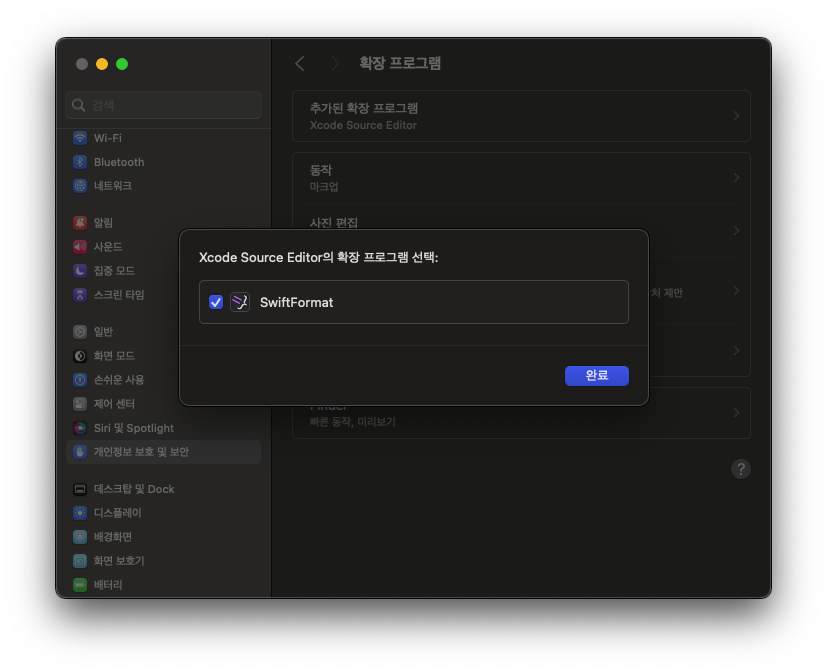Image resolution: width=827 pixels, height=672 pixels.
Task: Open Bluetooth settings in sidebar
Action: point(119,162)
